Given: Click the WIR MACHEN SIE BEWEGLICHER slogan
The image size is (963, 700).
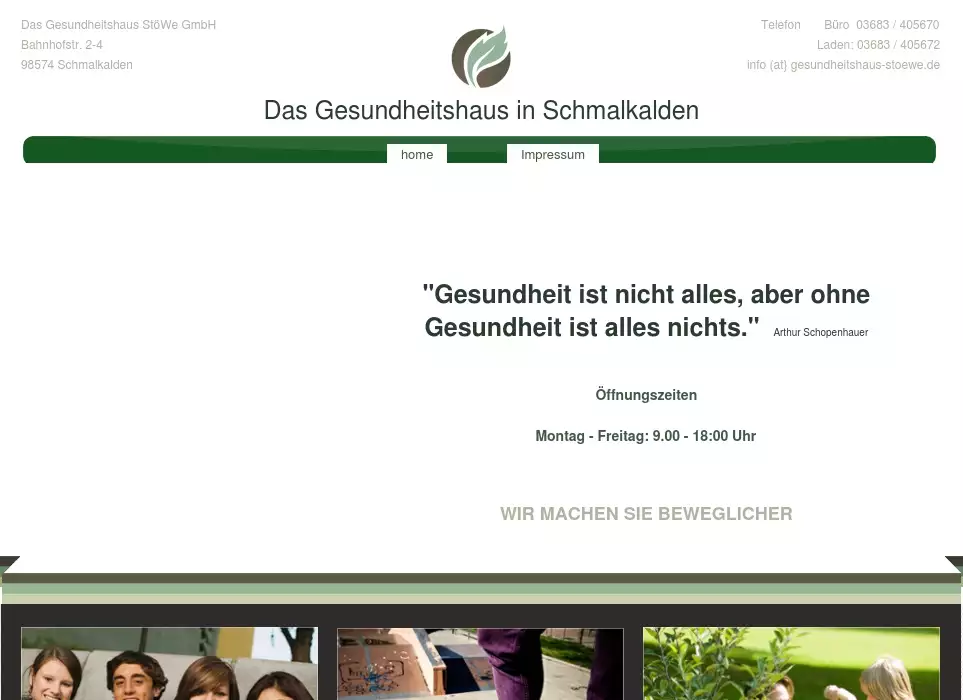Looking at the screenshot, I should [x=646, y=514].
